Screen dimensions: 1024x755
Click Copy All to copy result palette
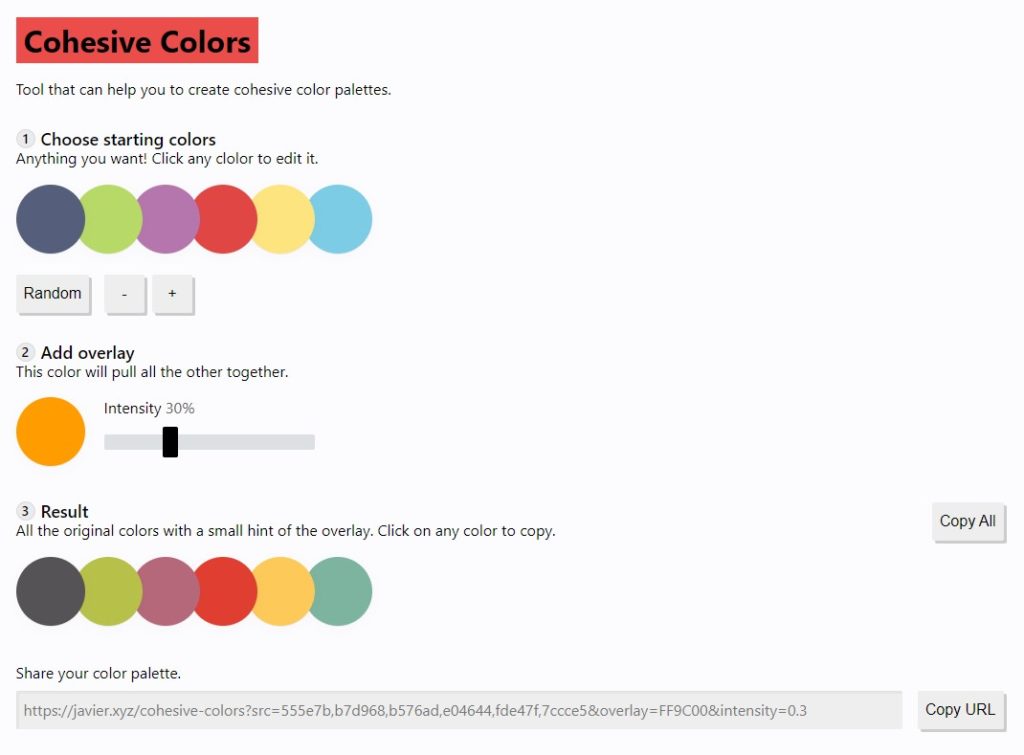pyautogui.click(x=967, y=521)
